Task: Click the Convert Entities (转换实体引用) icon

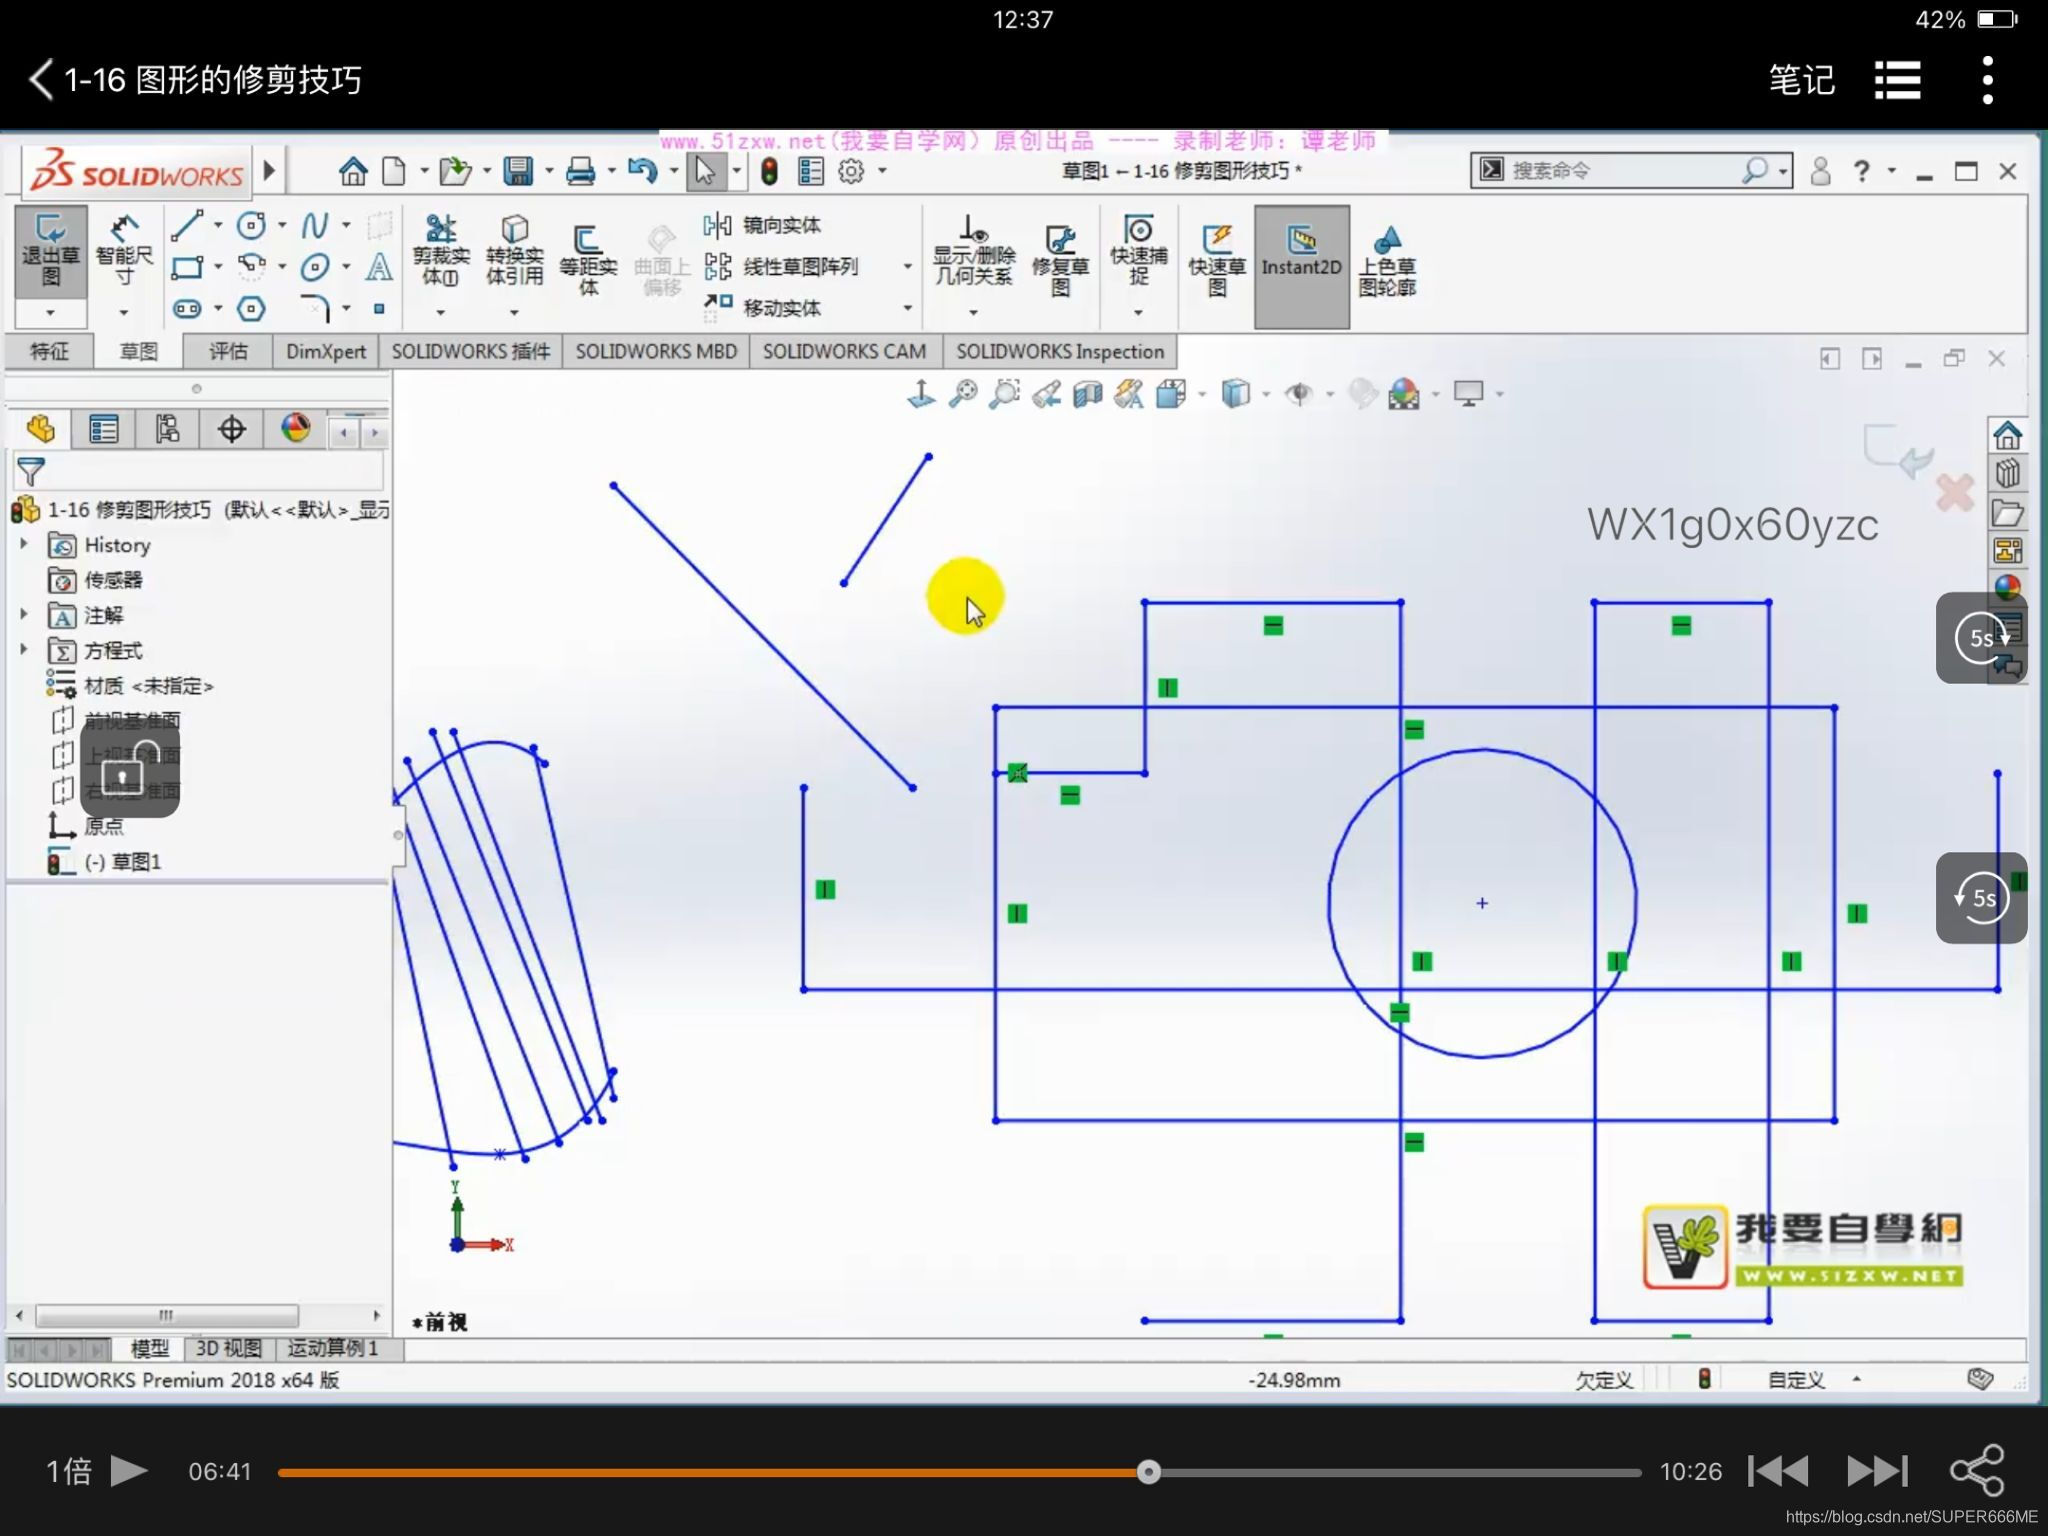Action: coord(514,250)
